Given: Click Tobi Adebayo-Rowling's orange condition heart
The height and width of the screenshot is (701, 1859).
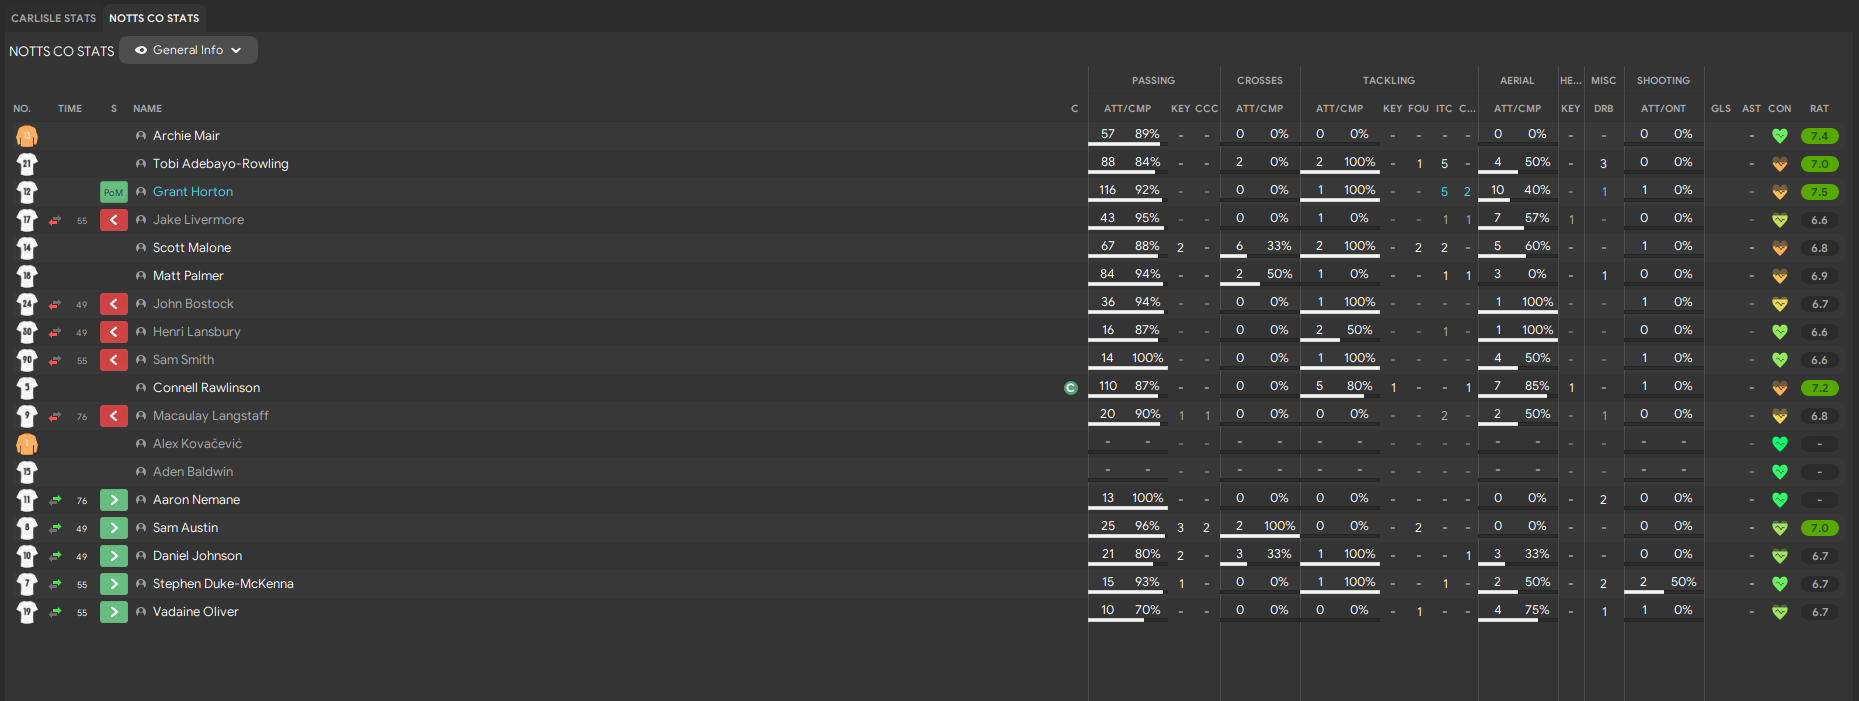Looking at the screenshot, I should point(1780,164).
